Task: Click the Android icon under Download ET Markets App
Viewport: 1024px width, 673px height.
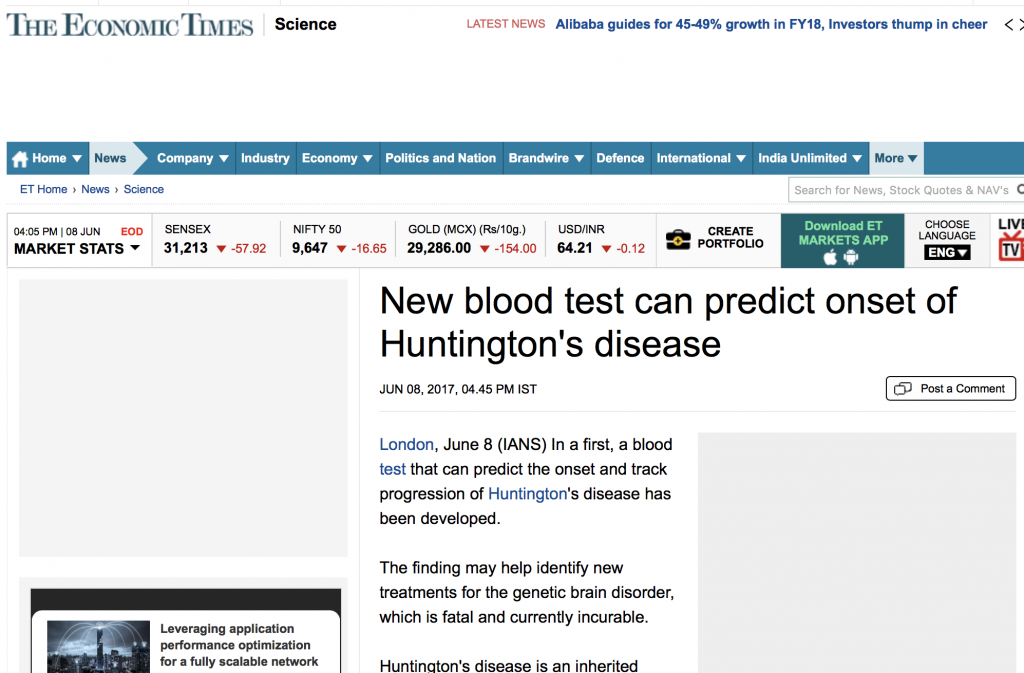Action: 852,256
